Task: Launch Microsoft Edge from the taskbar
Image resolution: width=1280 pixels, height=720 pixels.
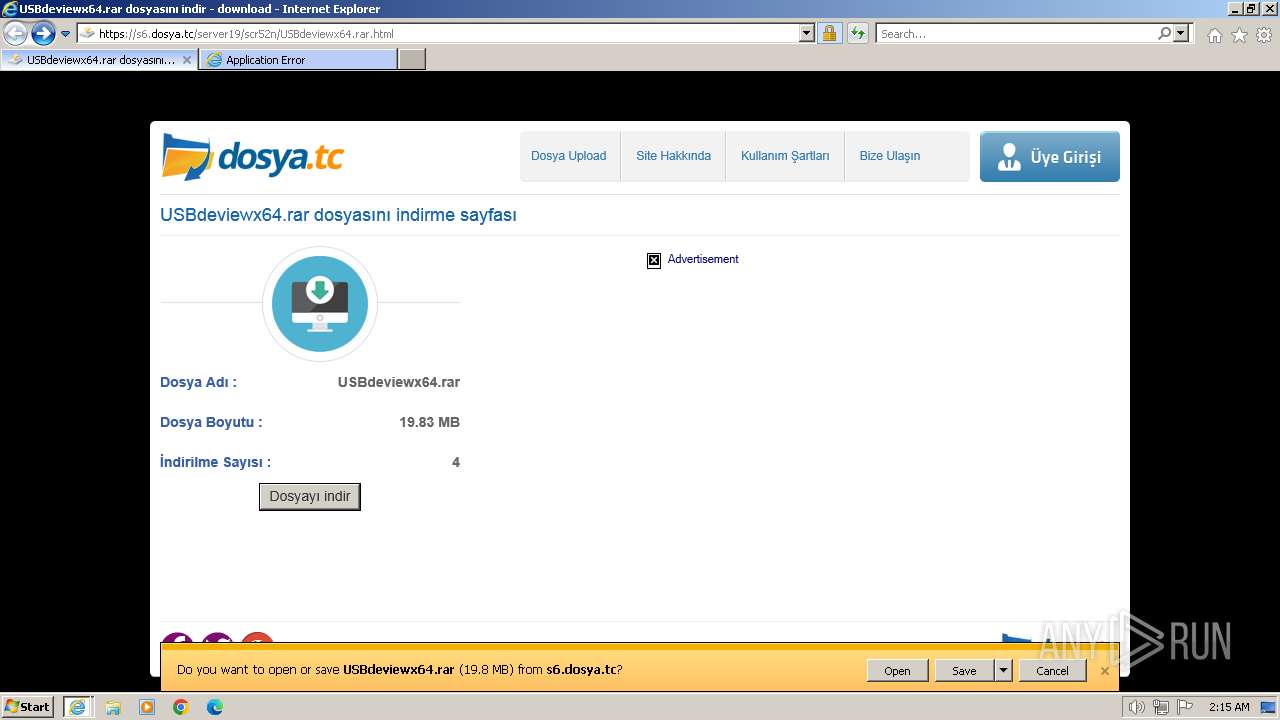Action: click(x=215, y=707)
